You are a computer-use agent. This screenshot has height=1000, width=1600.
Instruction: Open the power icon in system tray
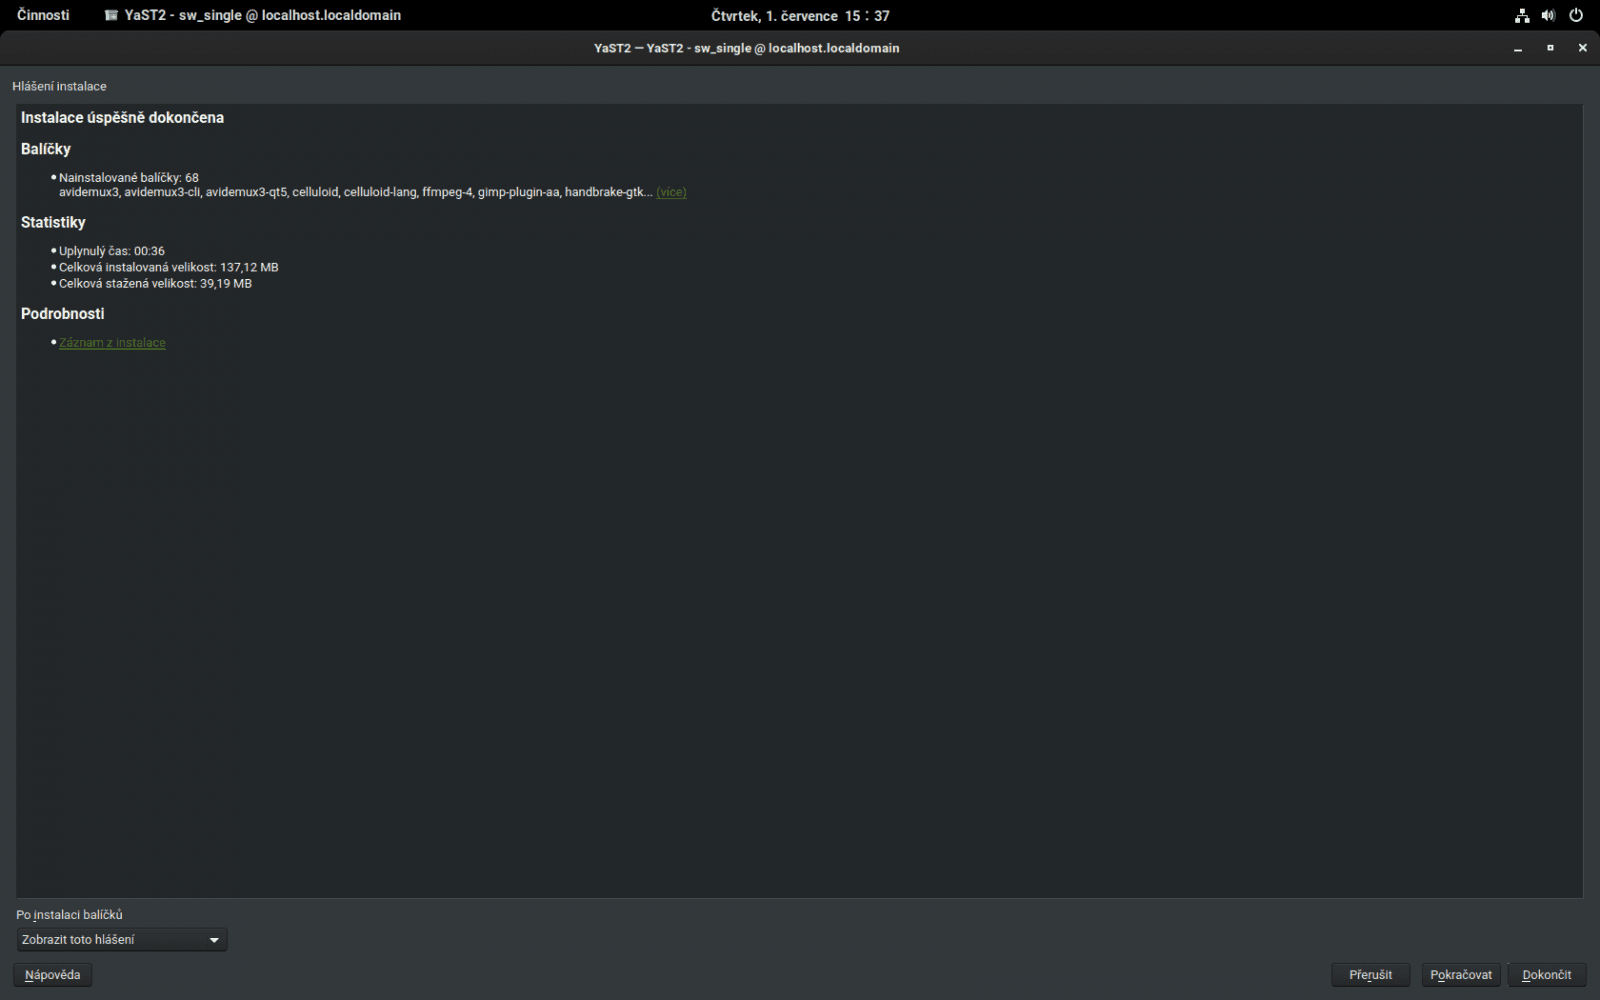(x=1576, y=15)
